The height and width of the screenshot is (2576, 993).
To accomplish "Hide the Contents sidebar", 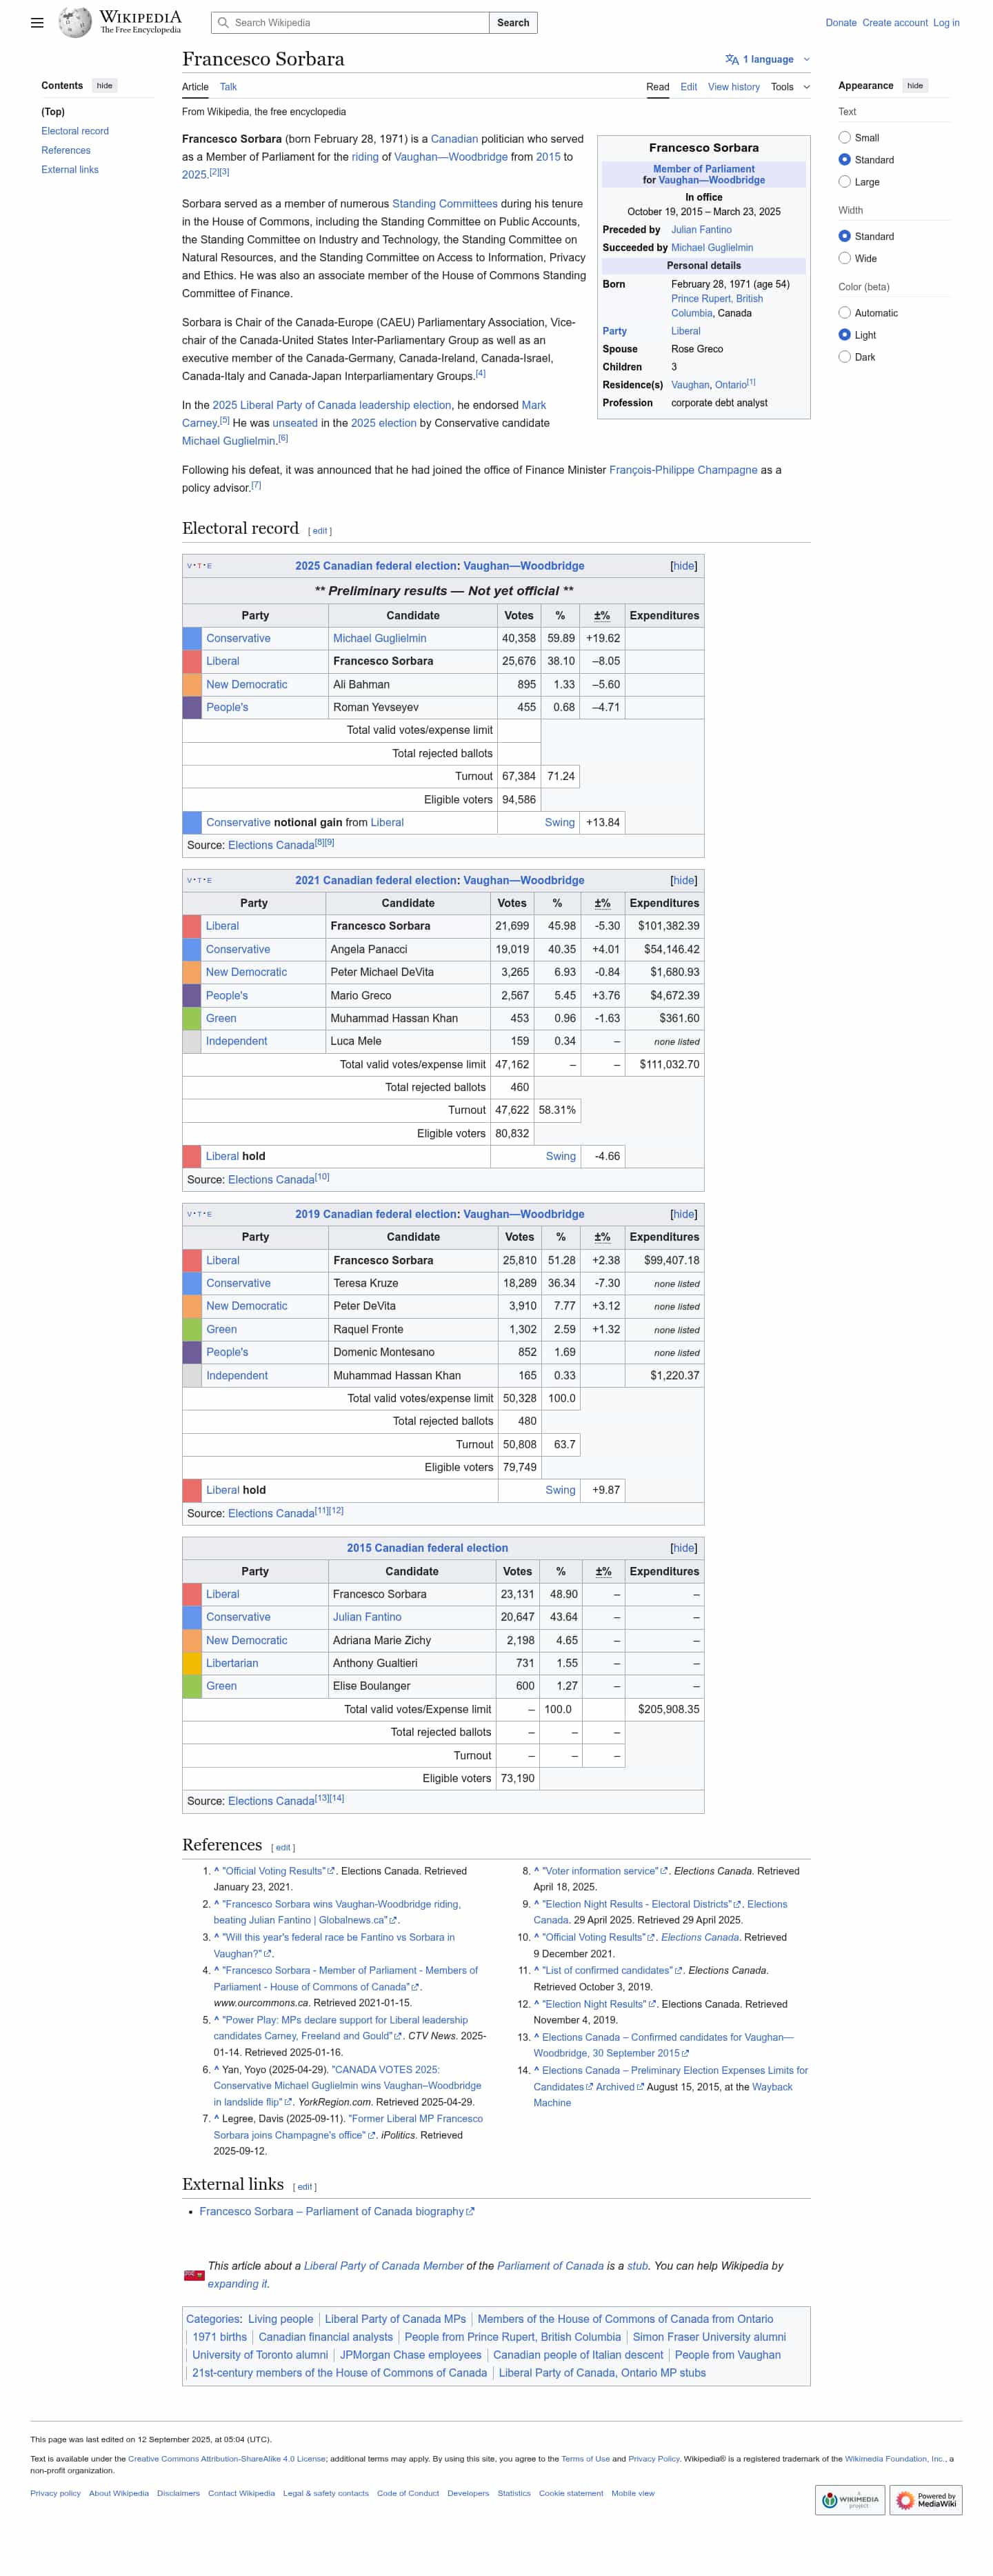I will tap(105, 86).
